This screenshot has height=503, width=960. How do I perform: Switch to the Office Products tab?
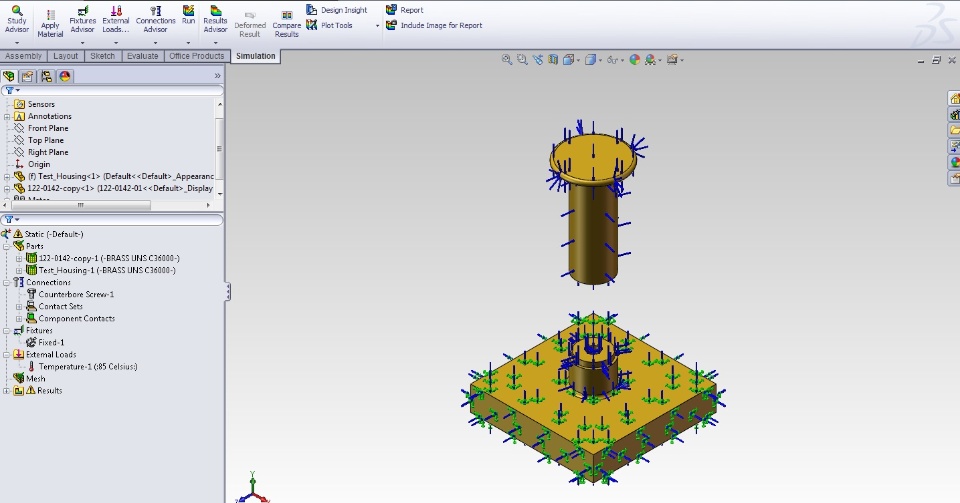(197, 56)
